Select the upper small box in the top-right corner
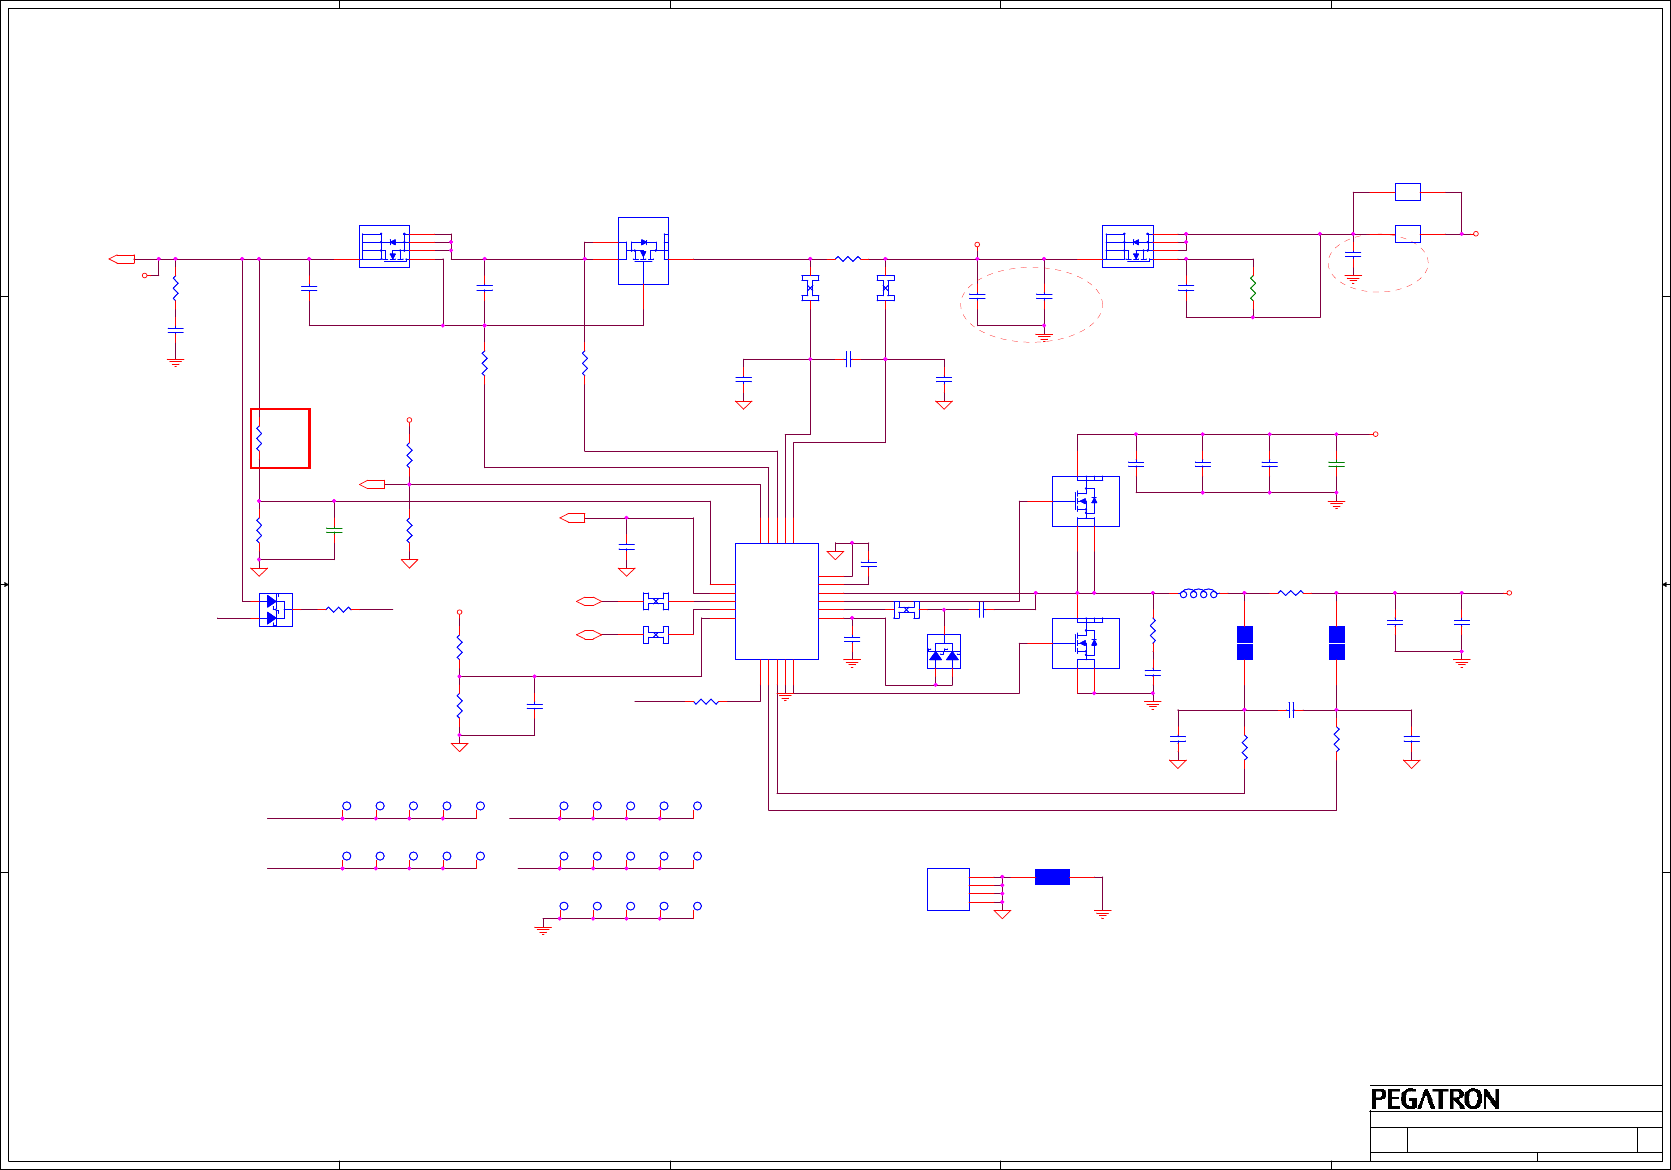The image size is (1671, 1170). (1408, 192)
